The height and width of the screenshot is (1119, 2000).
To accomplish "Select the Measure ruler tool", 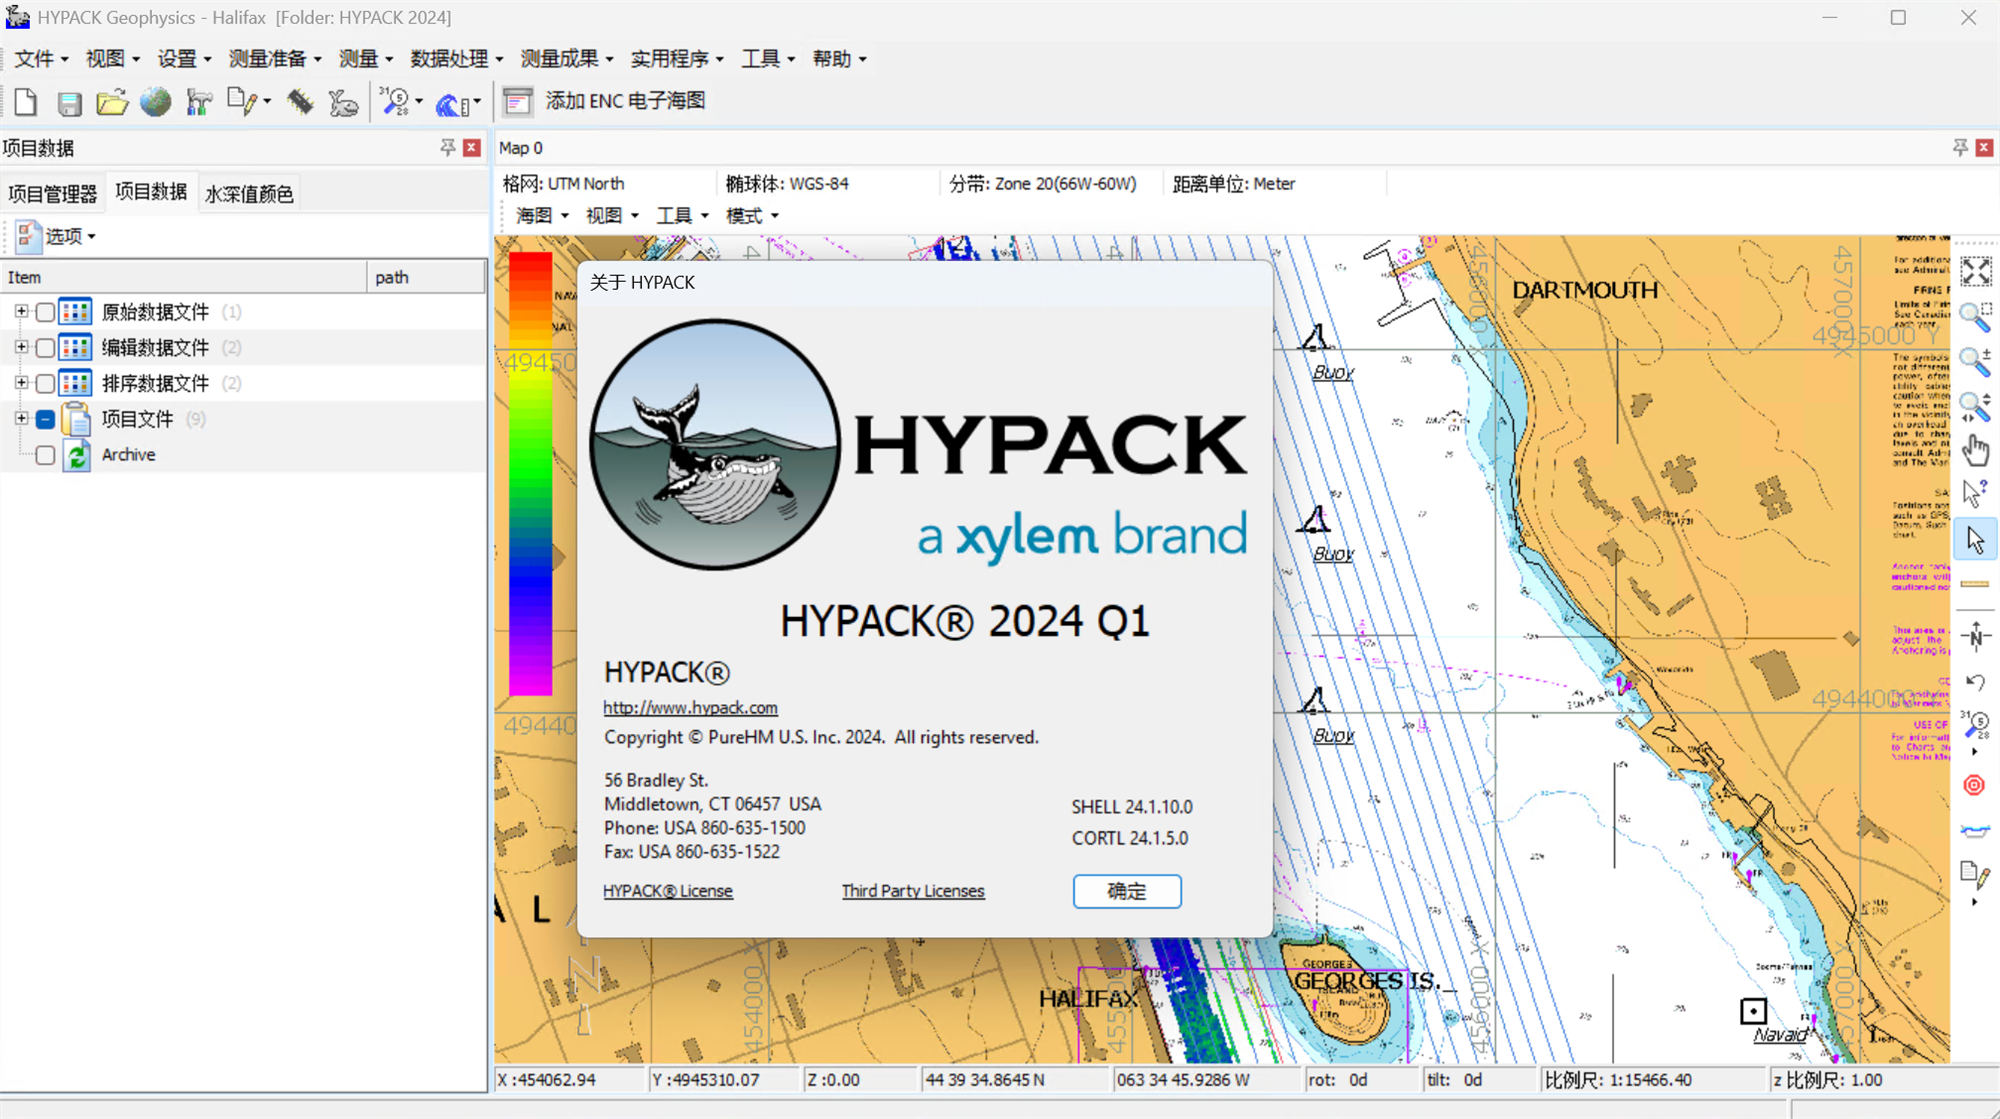I will (x=1975, y=583).
